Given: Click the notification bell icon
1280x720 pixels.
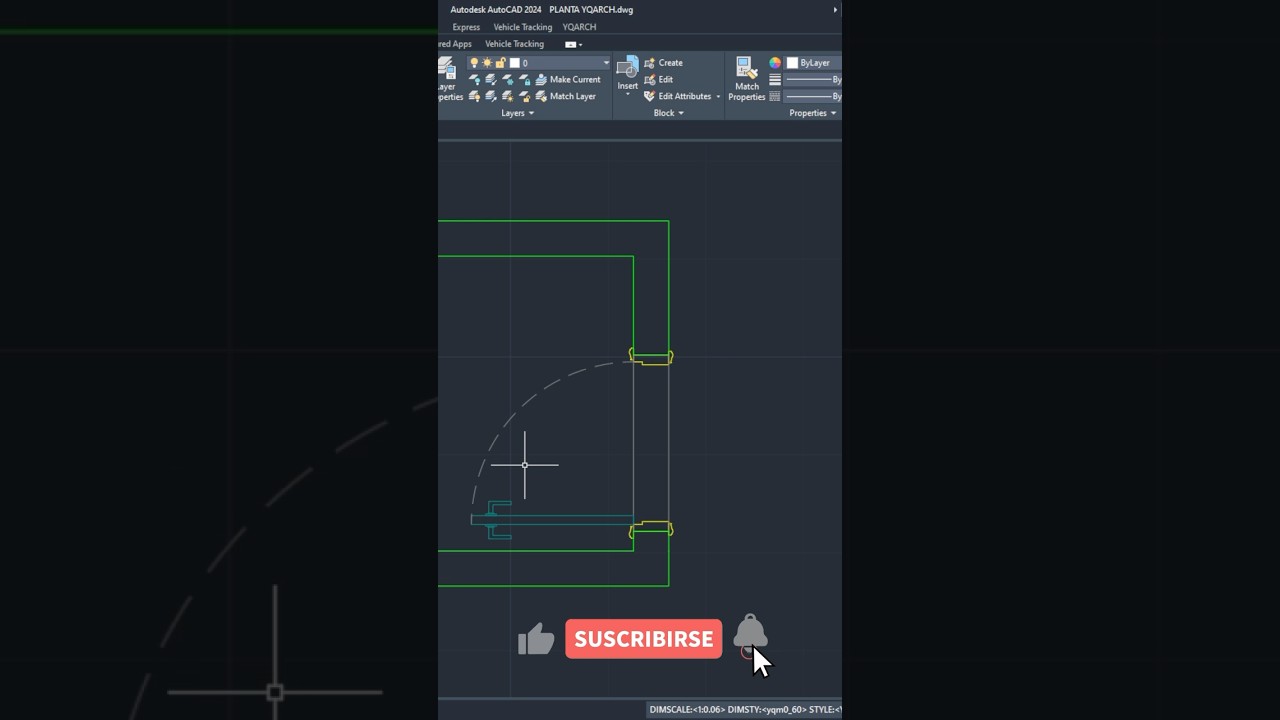Looking at the screenshot, I should click(x=750, y=632).
